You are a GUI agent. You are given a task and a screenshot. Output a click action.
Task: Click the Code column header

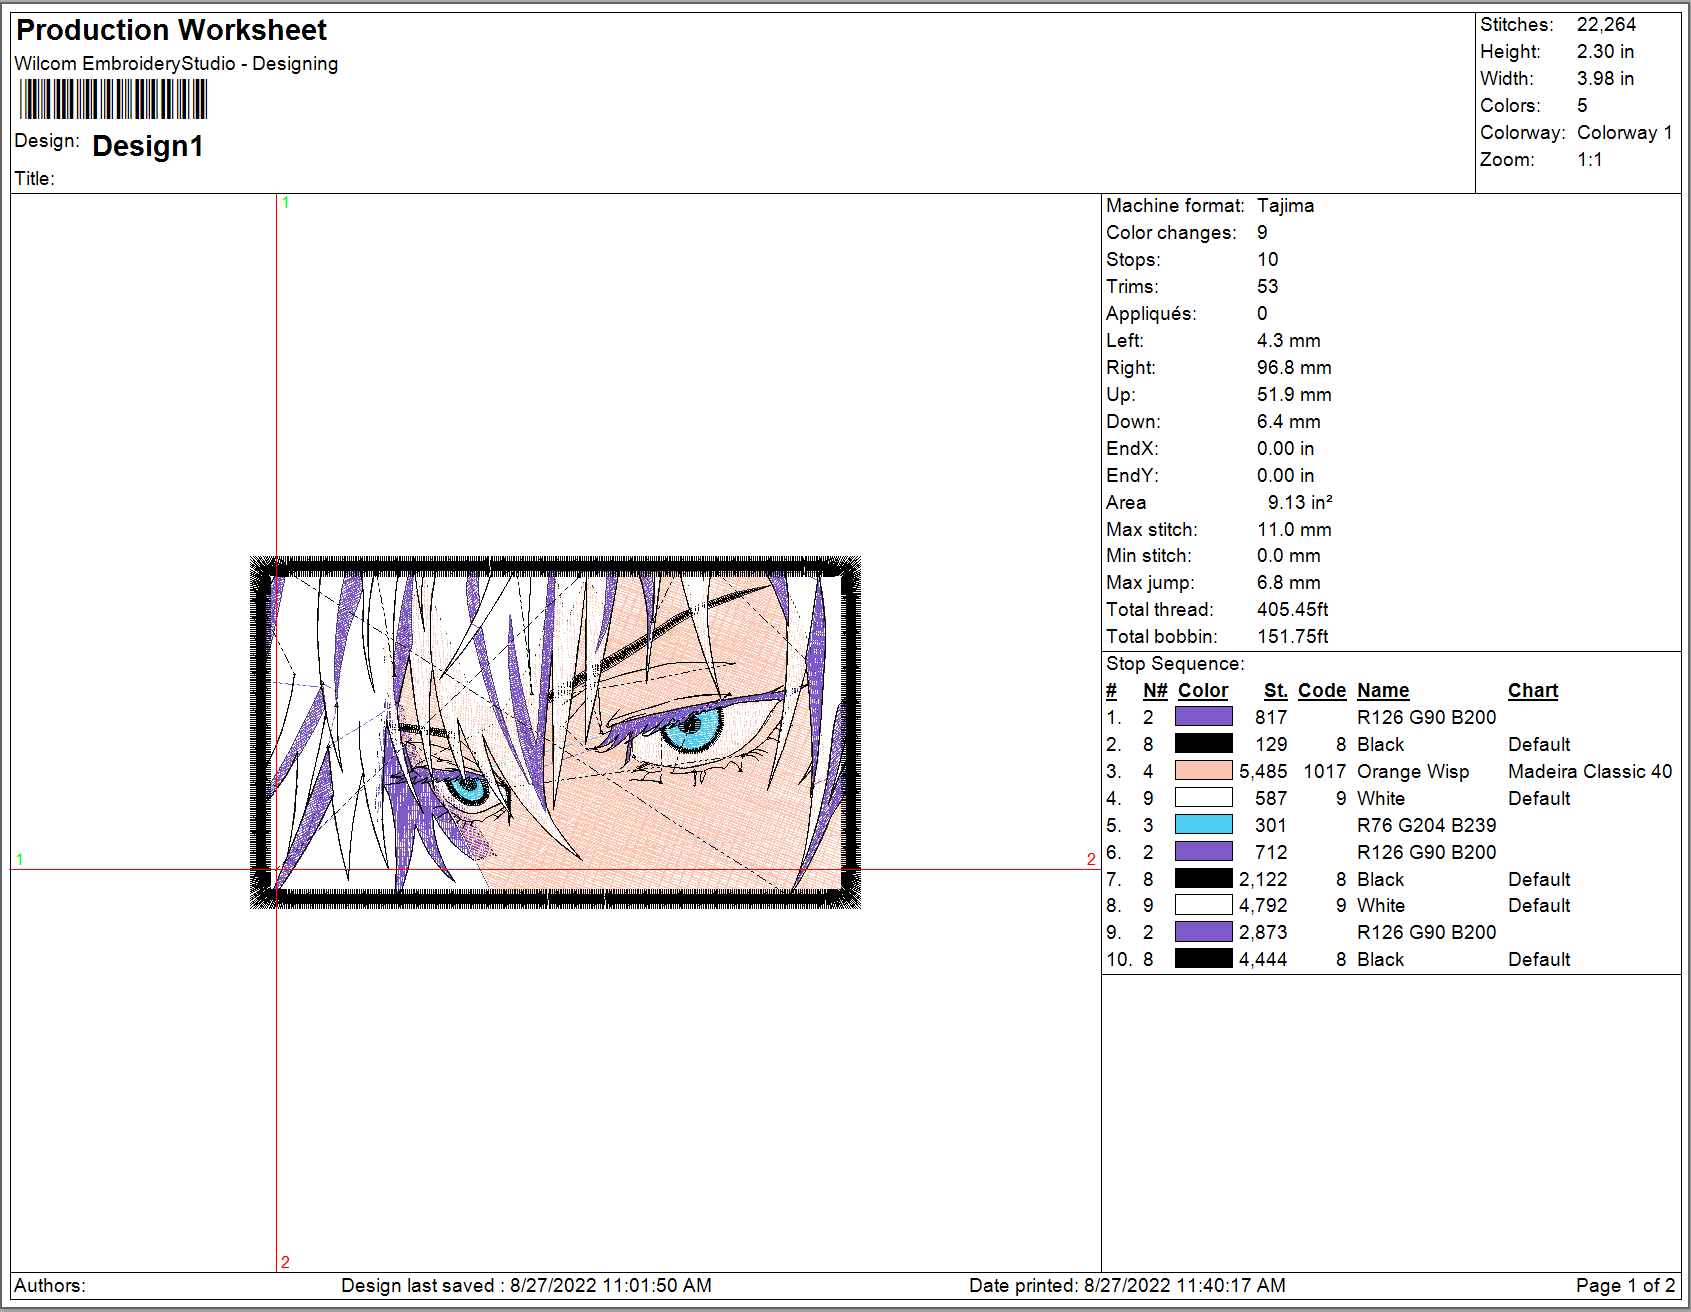tap(1322, 690)
